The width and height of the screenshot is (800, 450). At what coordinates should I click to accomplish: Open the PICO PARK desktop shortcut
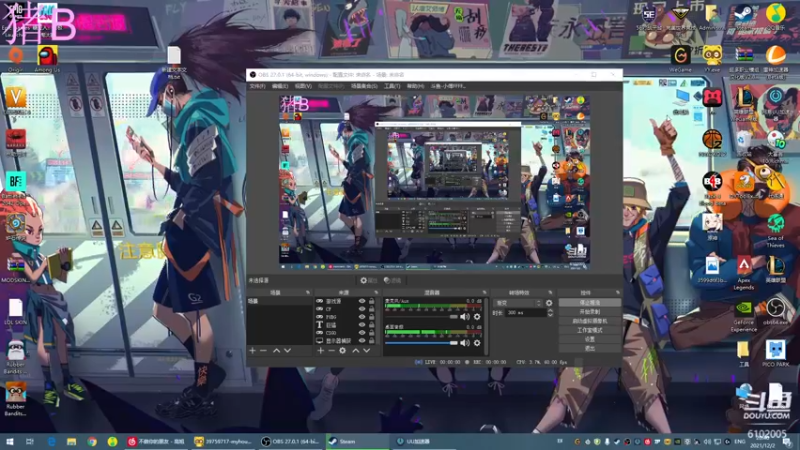click(x=776, y=354)
